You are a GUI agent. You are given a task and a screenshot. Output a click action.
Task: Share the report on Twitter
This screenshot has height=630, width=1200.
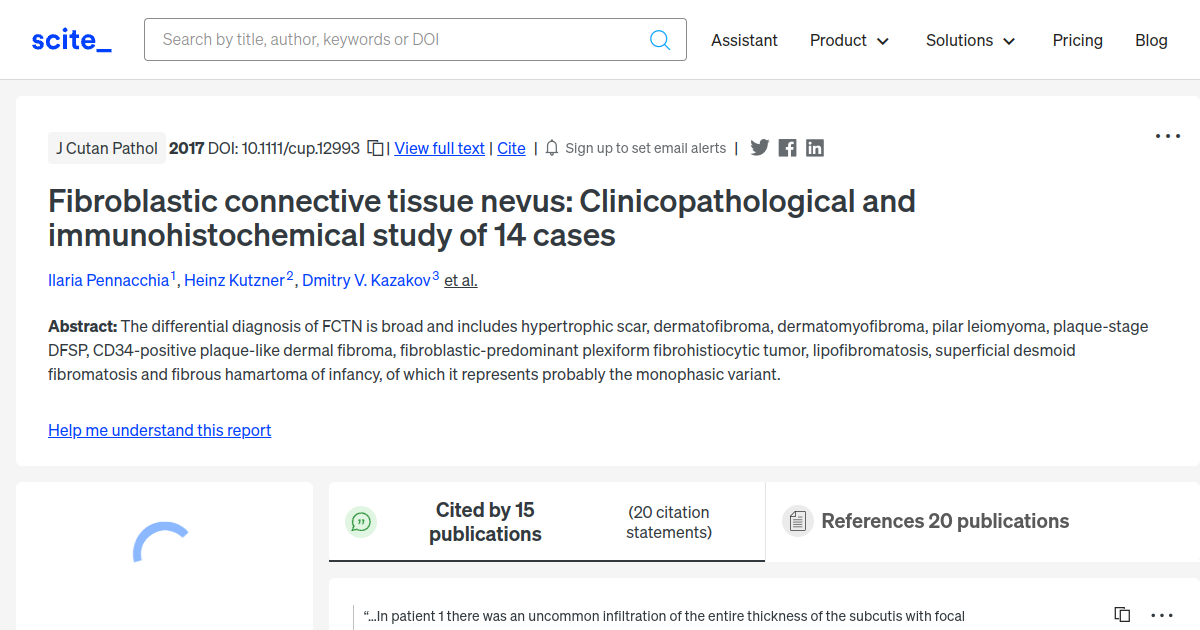click(760, 147)
